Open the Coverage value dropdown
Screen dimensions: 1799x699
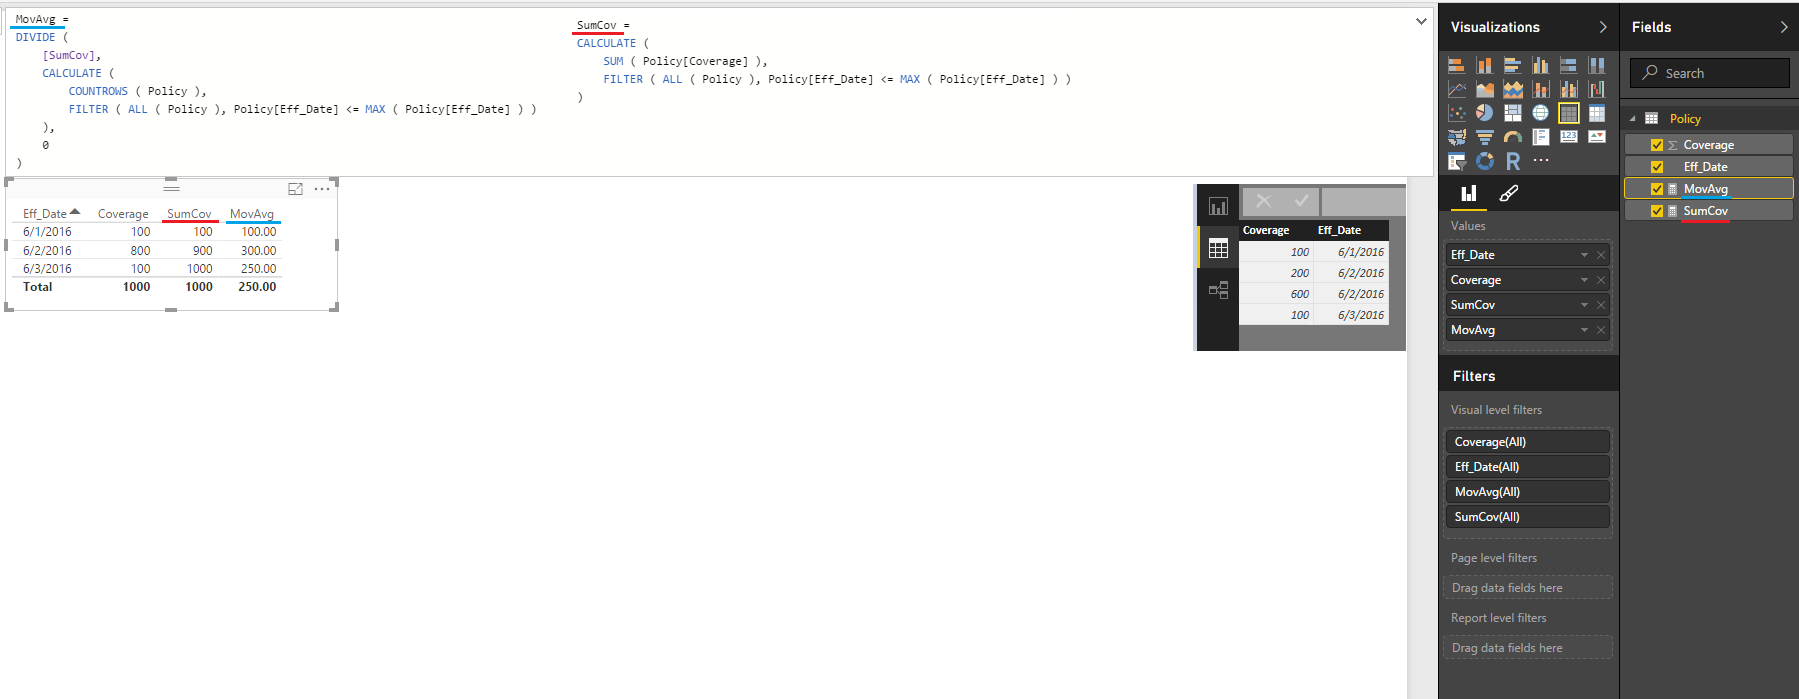(1584, 280)
